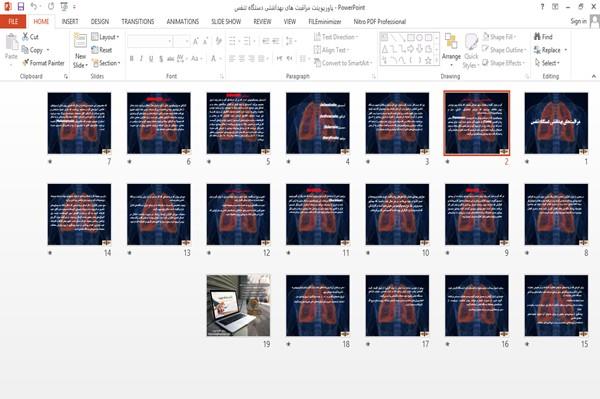This screenshot has height=399, width=600.
Task: Click the strikethrough abc icon
Action: [170, 59]
